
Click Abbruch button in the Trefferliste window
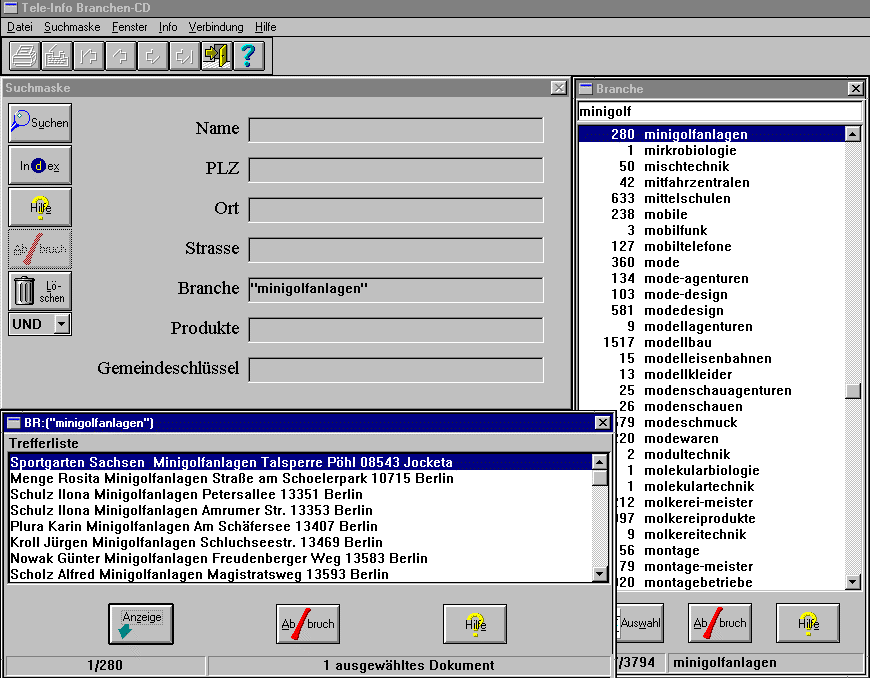pyautogui.click(x=307, y=624)
